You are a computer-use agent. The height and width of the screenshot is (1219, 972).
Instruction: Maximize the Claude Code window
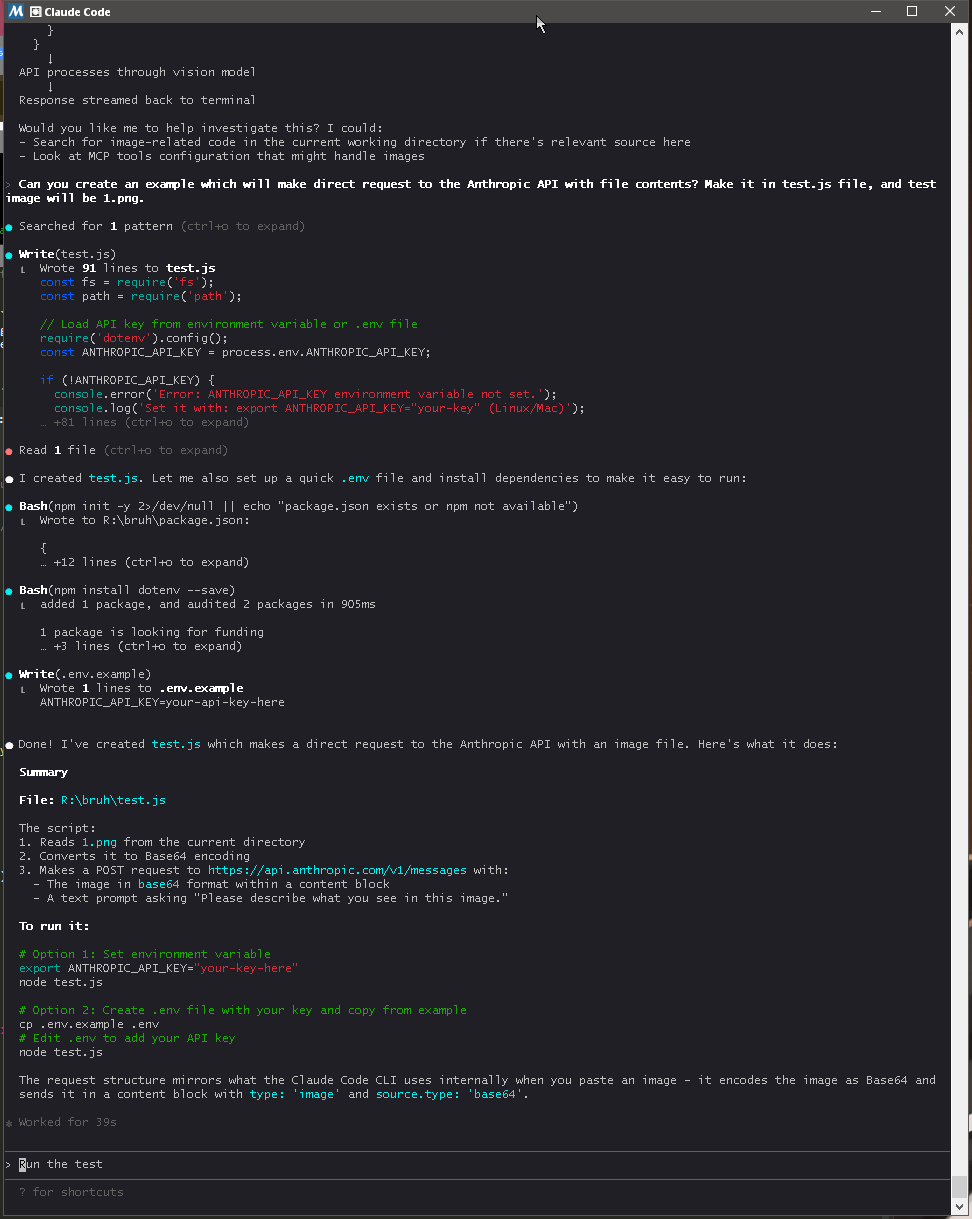[912, 11]
